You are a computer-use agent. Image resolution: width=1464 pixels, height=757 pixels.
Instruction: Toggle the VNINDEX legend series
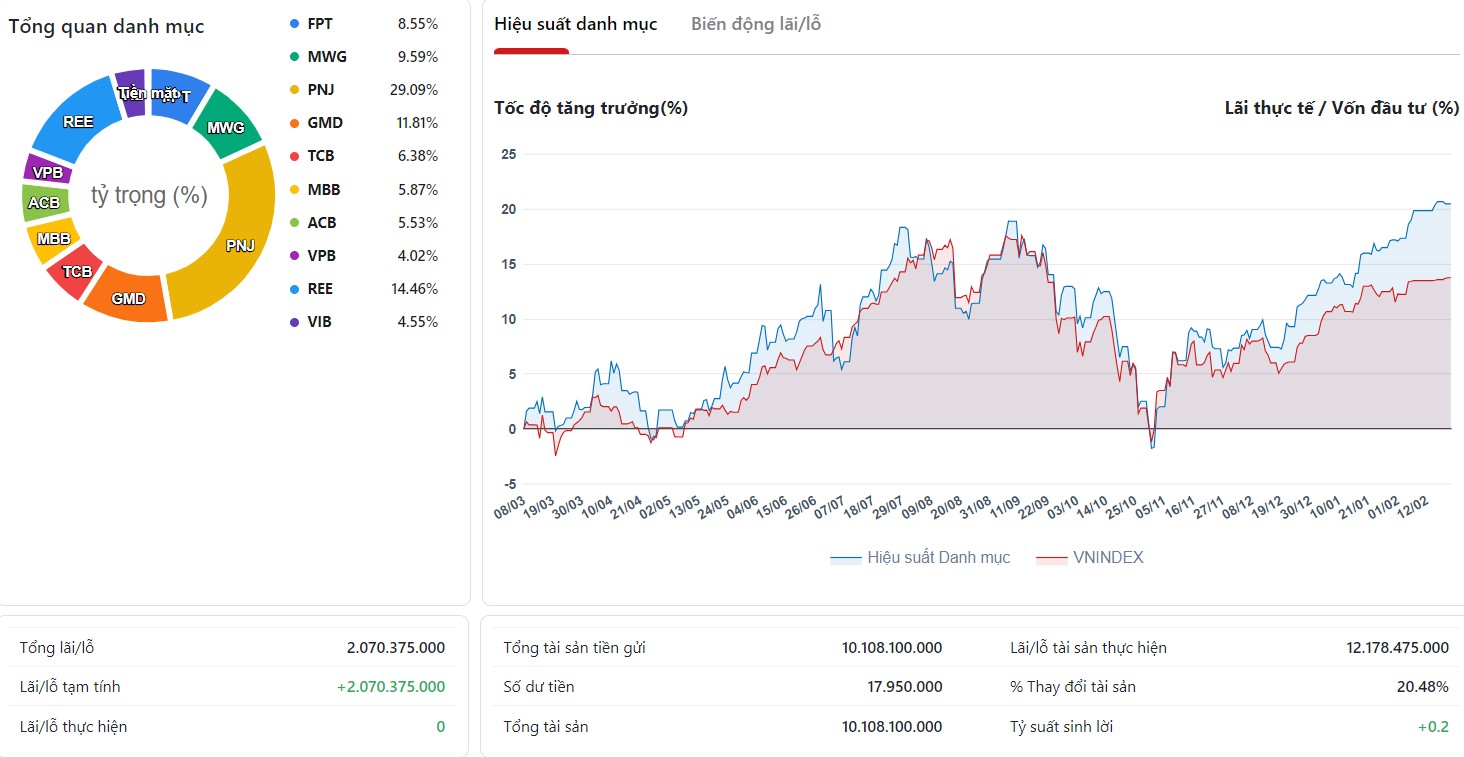click(x=1089, y=558)
